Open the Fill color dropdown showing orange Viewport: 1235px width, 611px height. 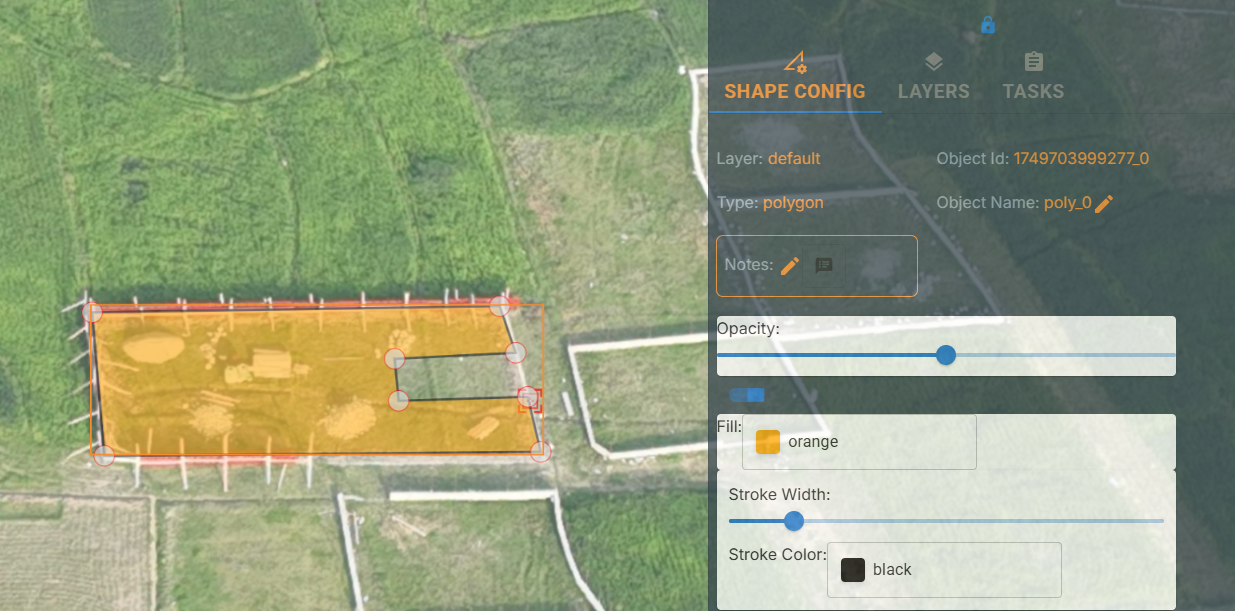tap(859, 442)
